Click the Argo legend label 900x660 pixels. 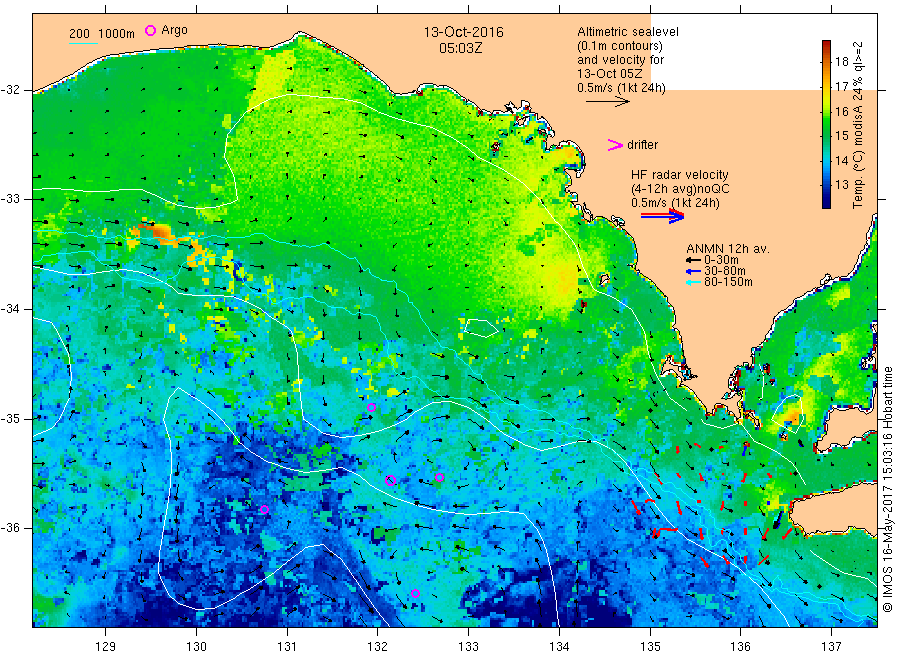pyautogui.click(x=174, y=30)
